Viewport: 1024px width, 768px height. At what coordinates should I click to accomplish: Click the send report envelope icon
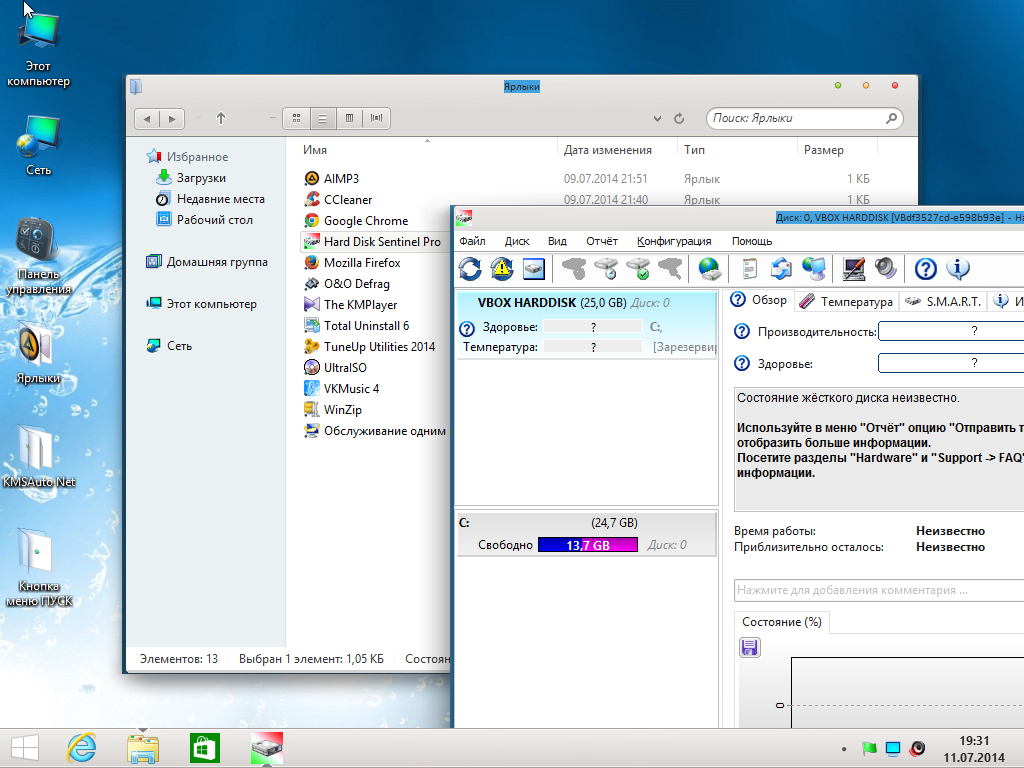click(782, 268)
